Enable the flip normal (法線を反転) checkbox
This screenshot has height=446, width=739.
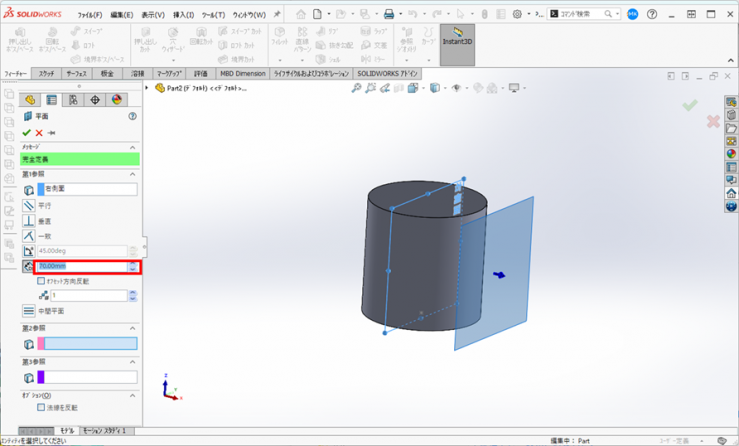(41, 408)
